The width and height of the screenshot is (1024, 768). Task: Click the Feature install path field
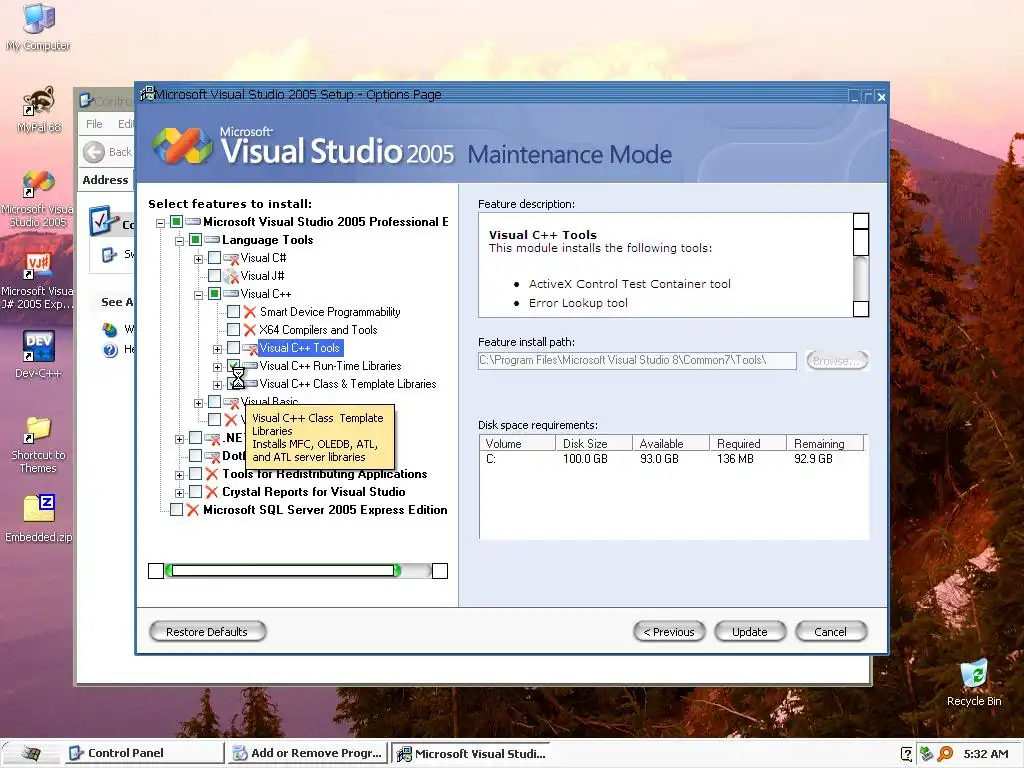coord(637,360)
